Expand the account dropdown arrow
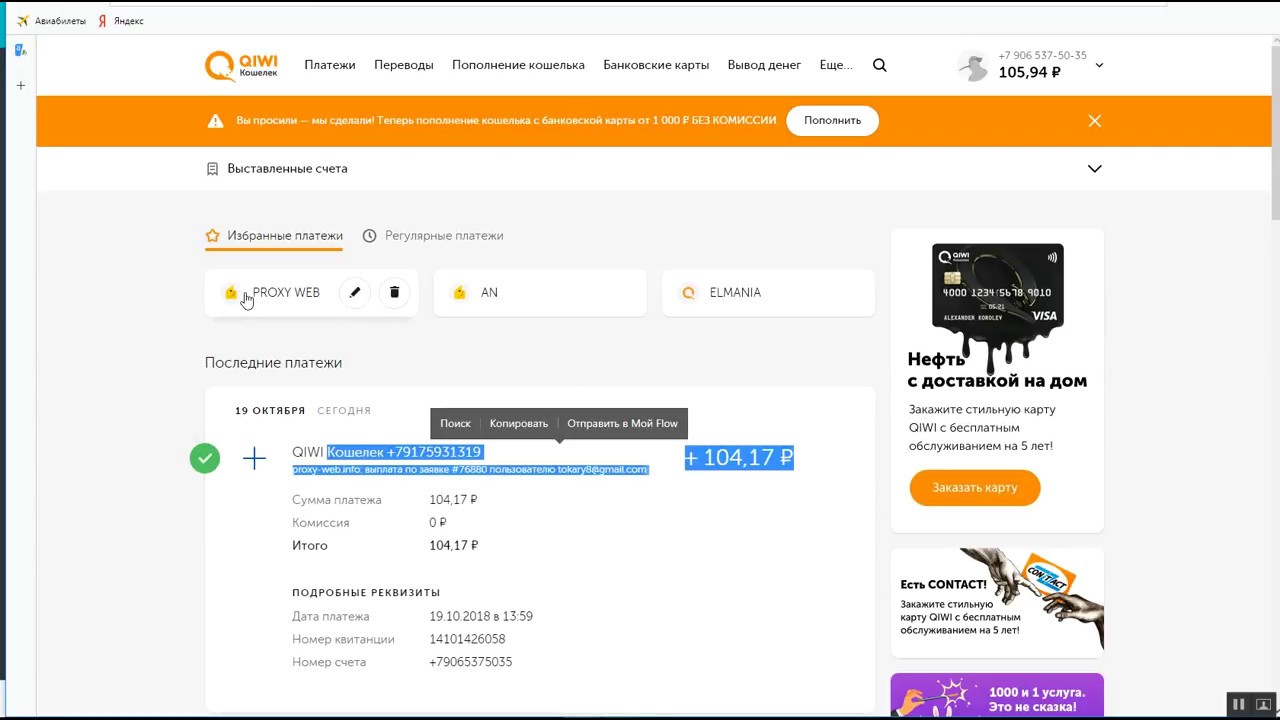Screen dimensions: 1280x720 point(1099,65)
